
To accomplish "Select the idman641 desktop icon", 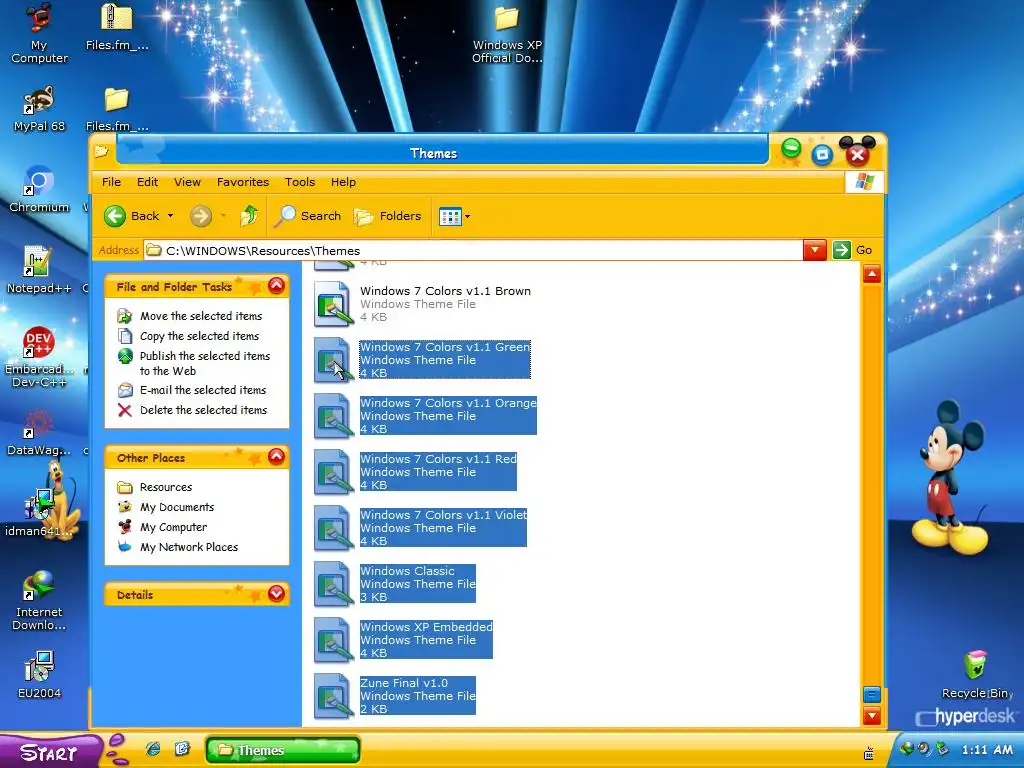I will click(x=39, y=513).
